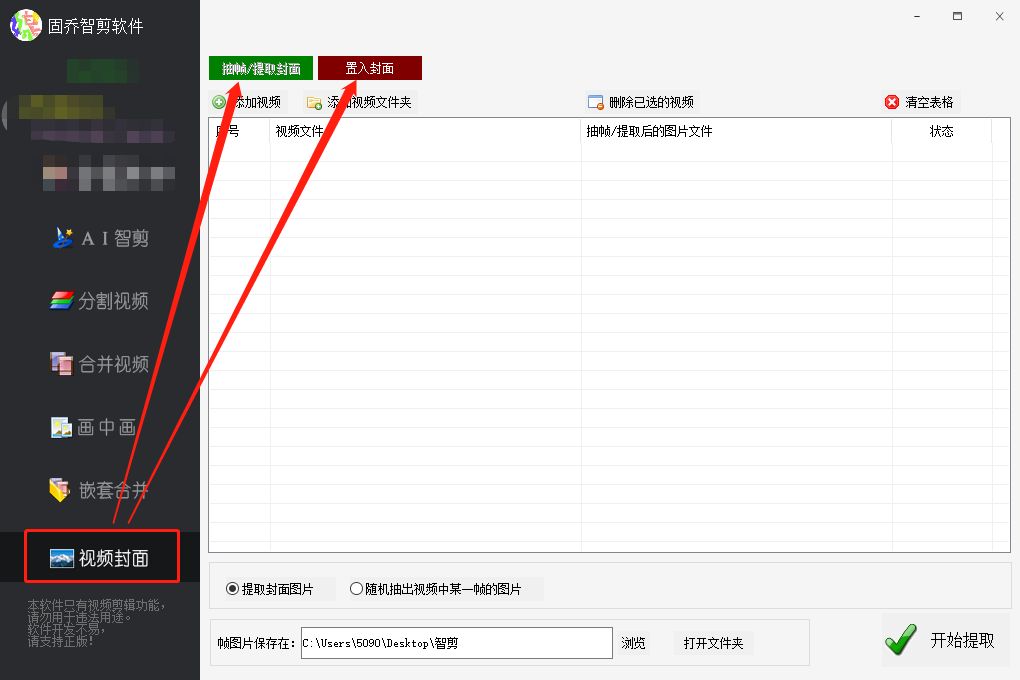
Task: Click the 画中画 menu label
Action: 107,428
